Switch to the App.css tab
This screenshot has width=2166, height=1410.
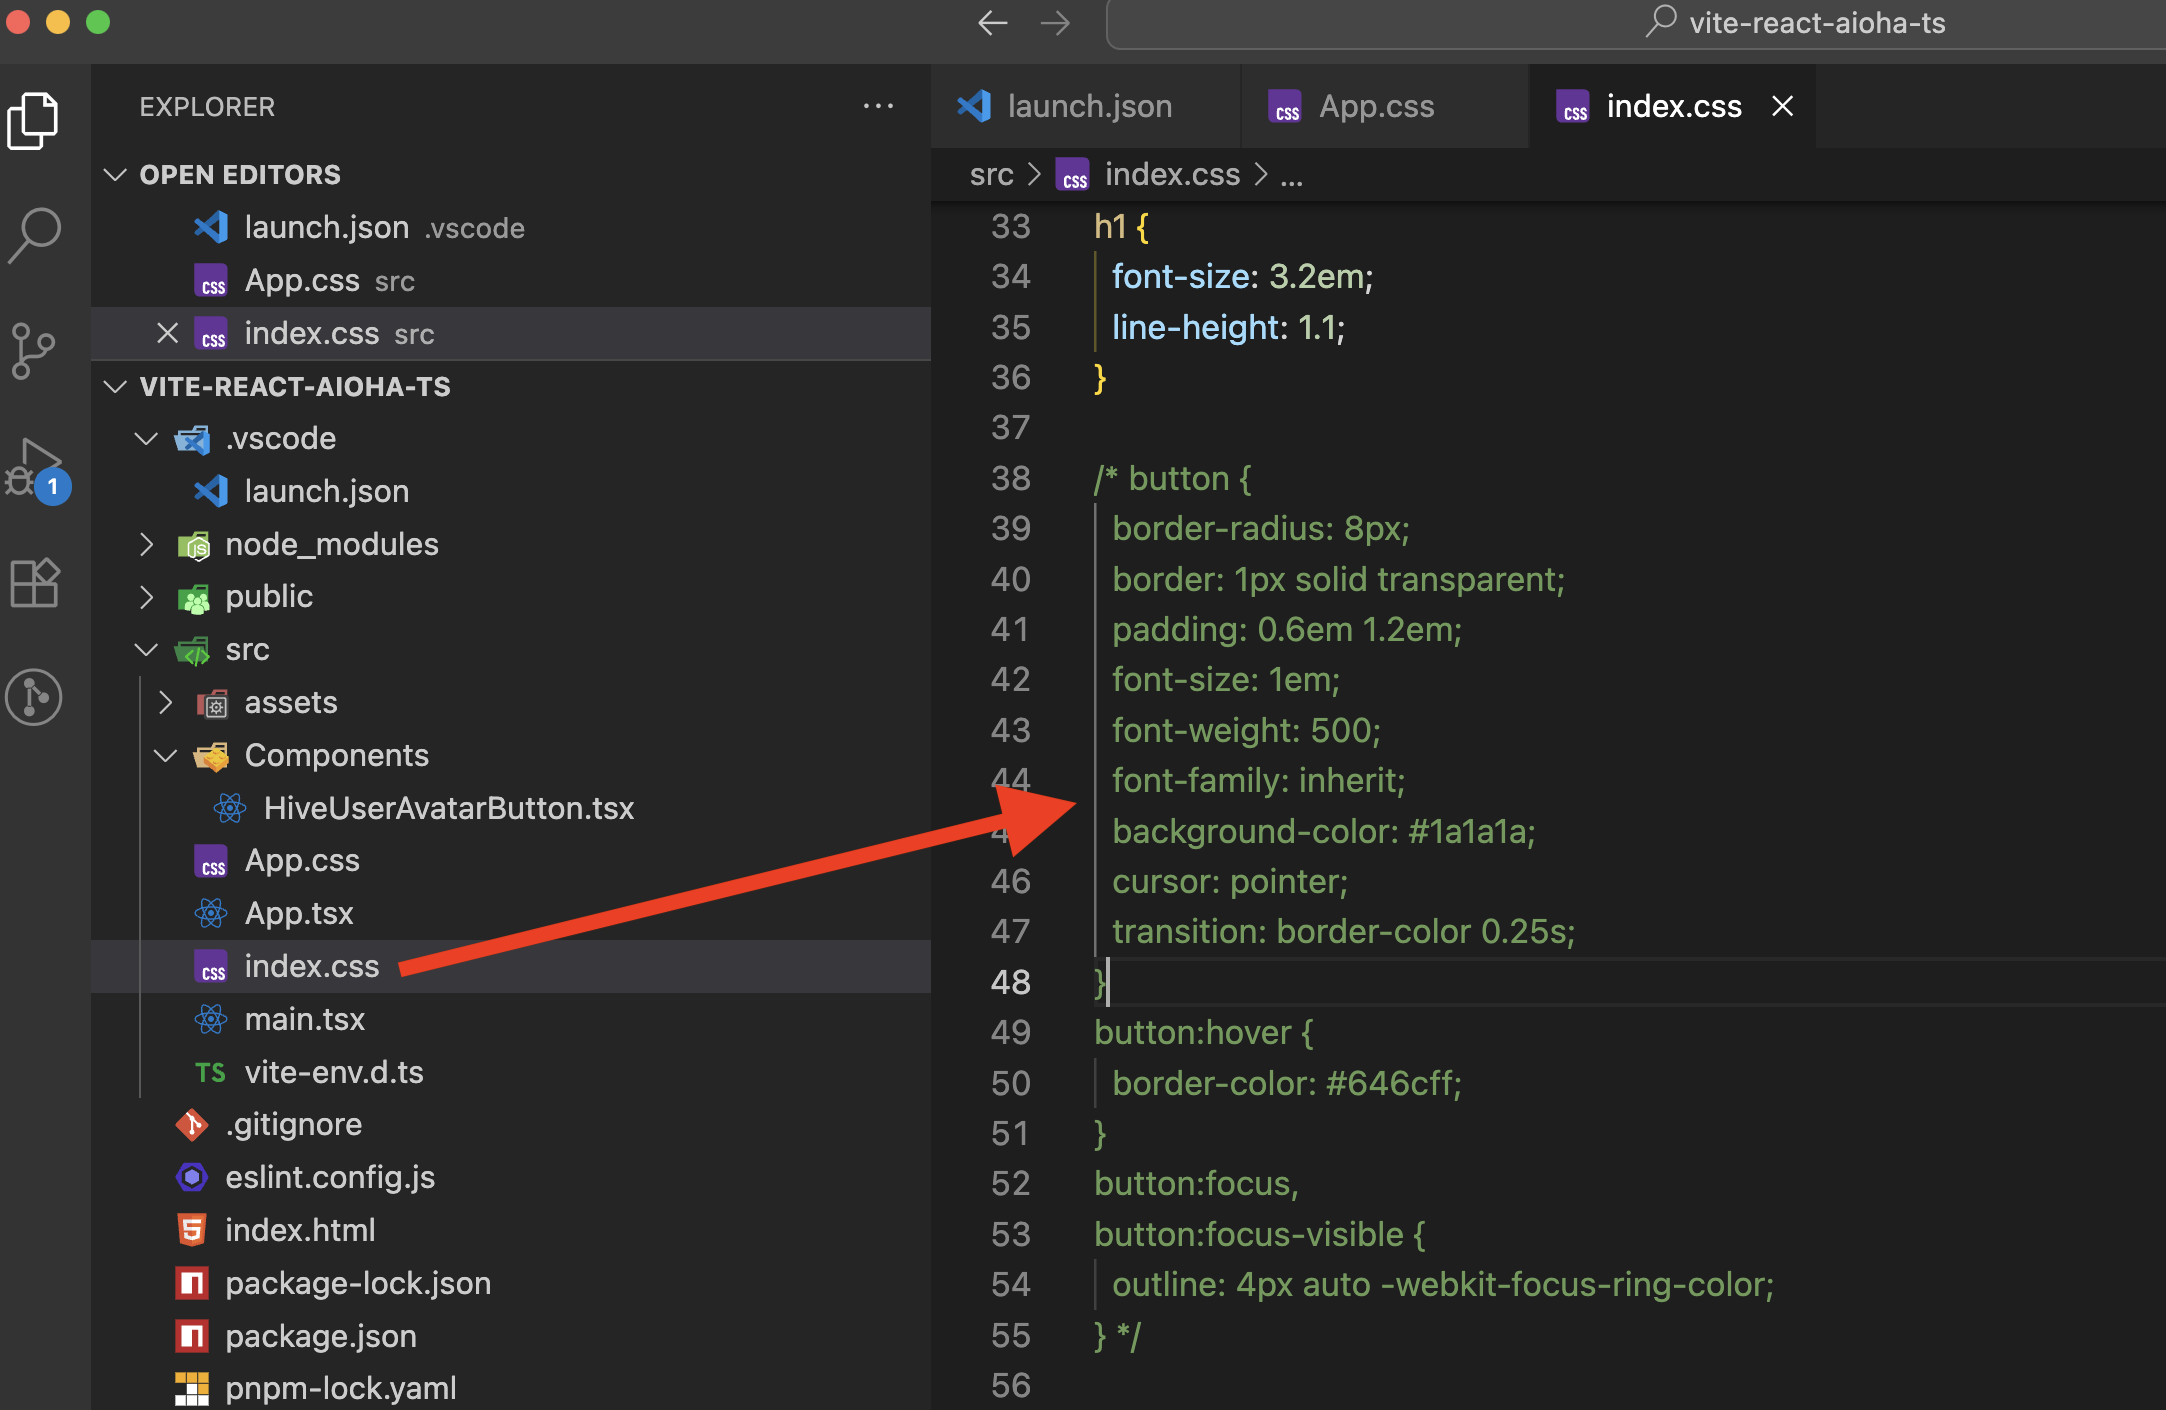click(1384, 106)
